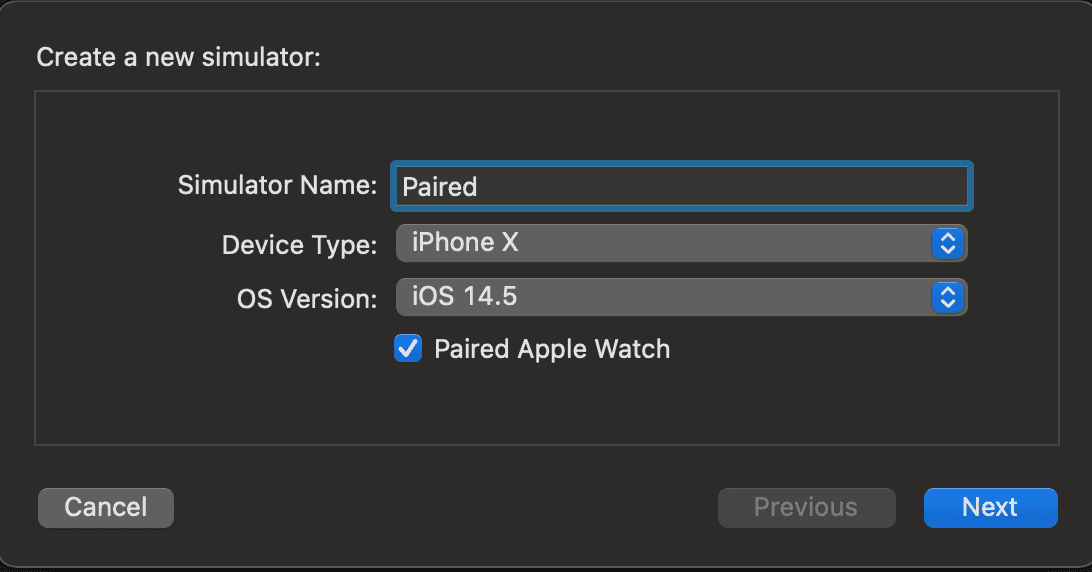
Task: Click the "Simulator Name:" label
Action: point(277,185)
